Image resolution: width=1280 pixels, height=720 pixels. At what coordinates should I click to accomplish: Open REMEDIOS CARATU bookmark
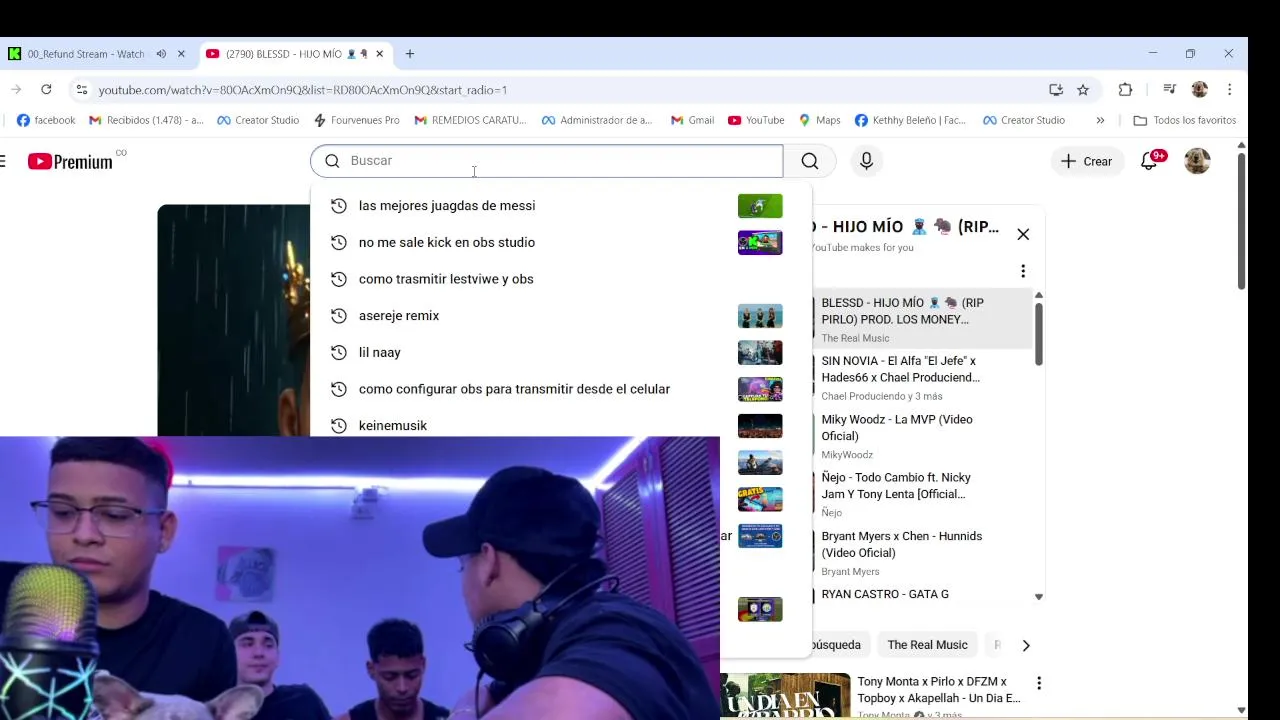coord(470,120)
